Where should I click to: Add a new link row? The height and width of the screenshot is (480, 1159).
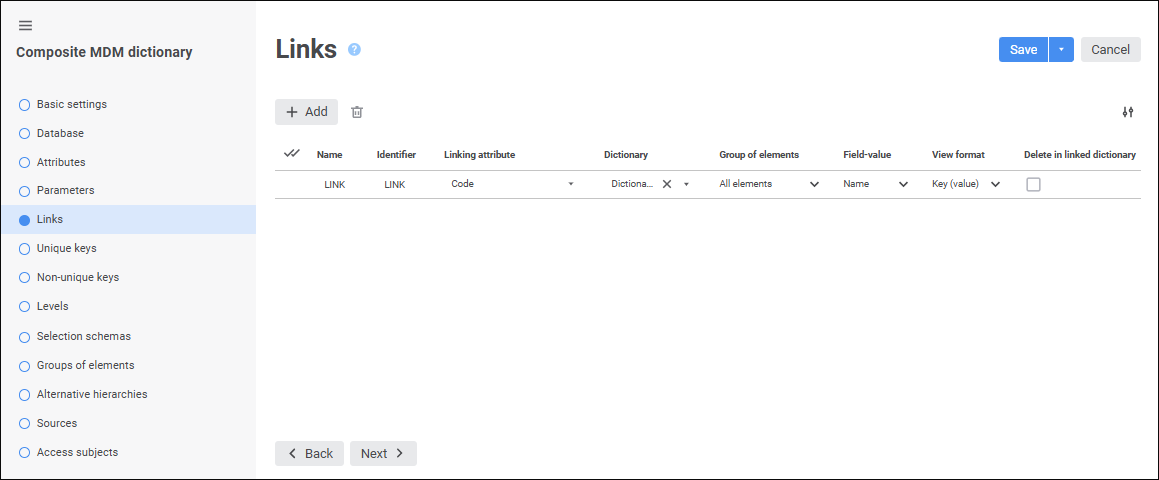coord(306,112)
